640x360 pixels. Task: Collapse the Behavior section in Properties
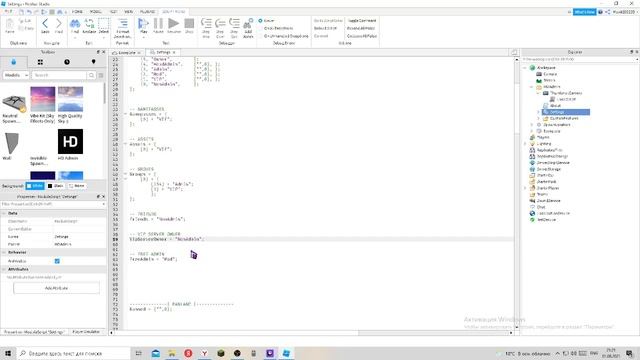[x=4, y=252]
